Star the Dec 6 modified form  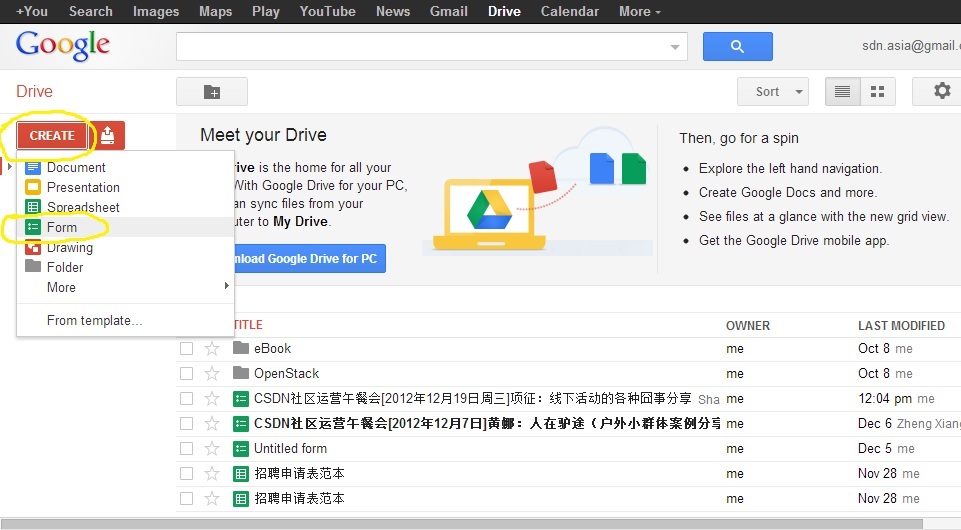pyautogui.click(x=212, y=423)
